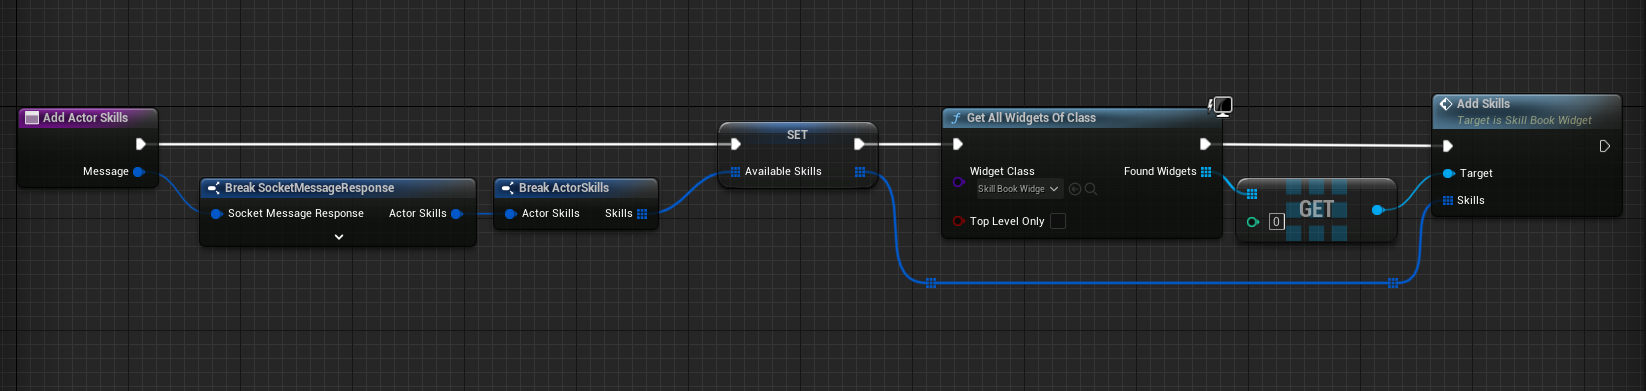
Task: Click the GET node index integer pin
Action: click(x=1252, y=222)
